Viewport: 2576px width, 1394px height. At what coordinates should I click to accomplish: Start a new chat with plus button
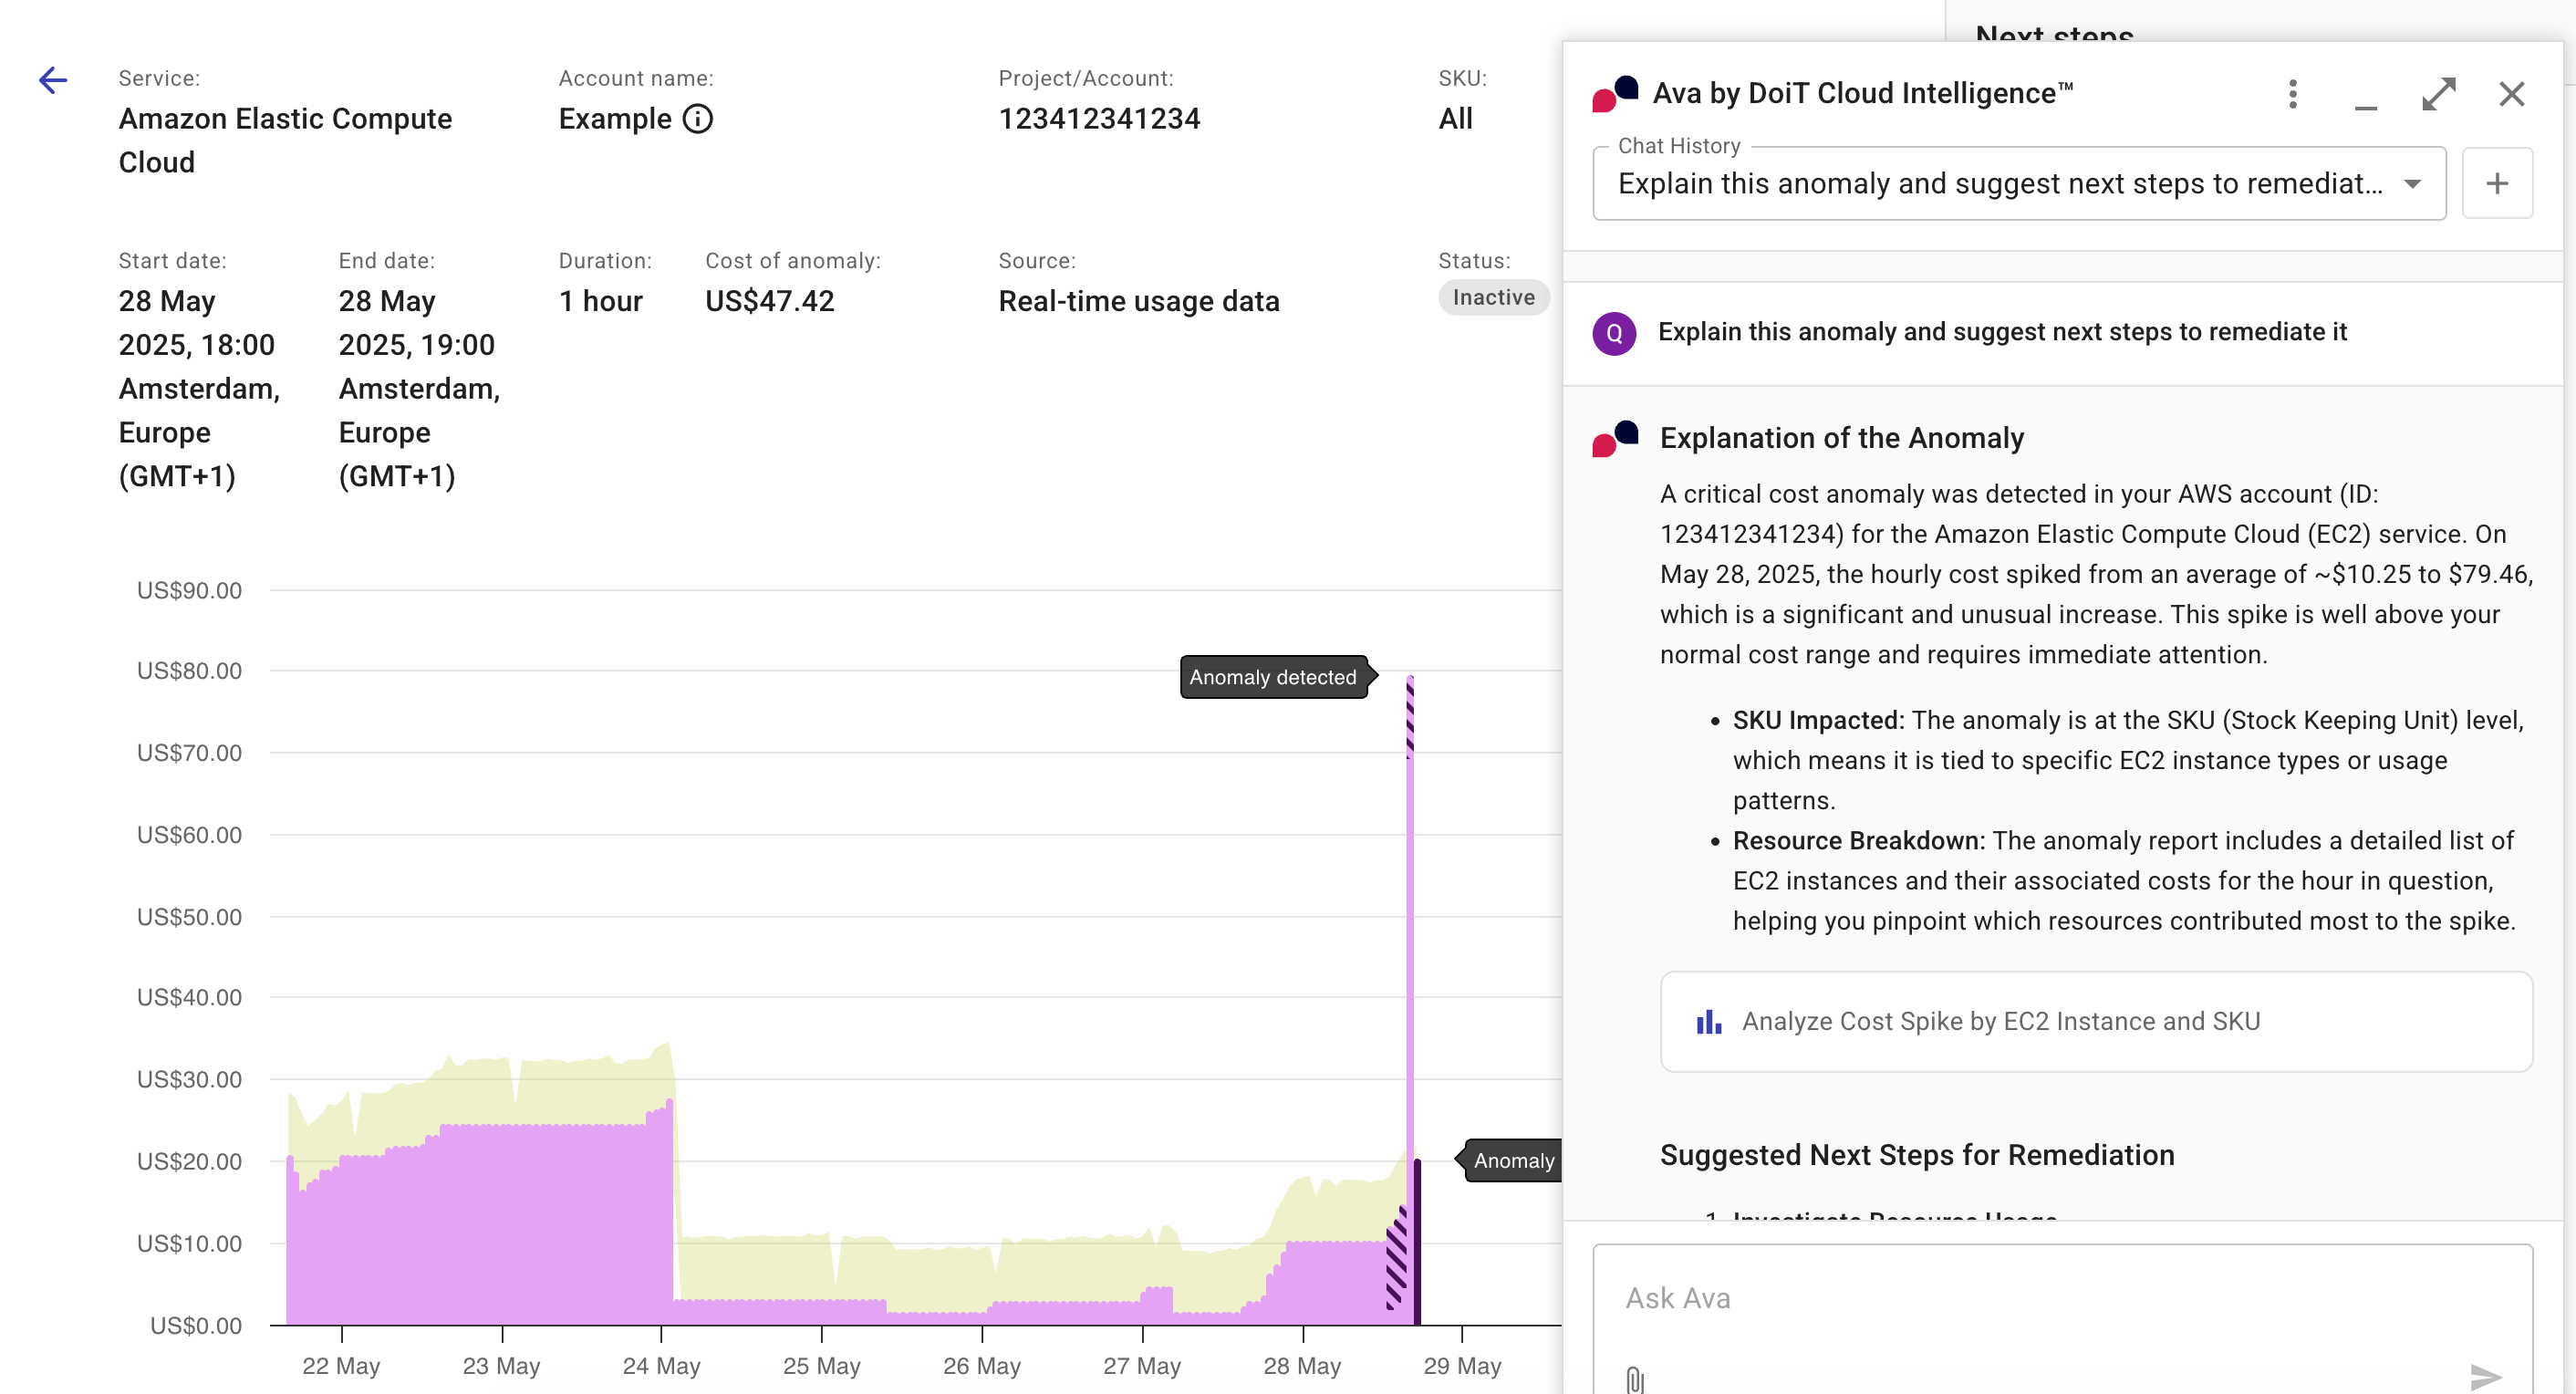[x=2496, y=184]
